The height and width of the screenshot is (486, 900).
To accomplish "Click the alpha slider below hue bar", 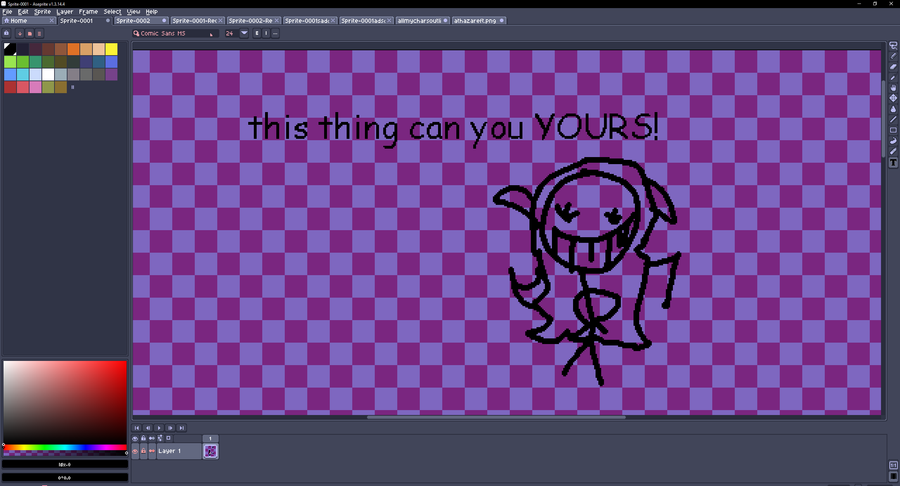I will click(65, 453).
